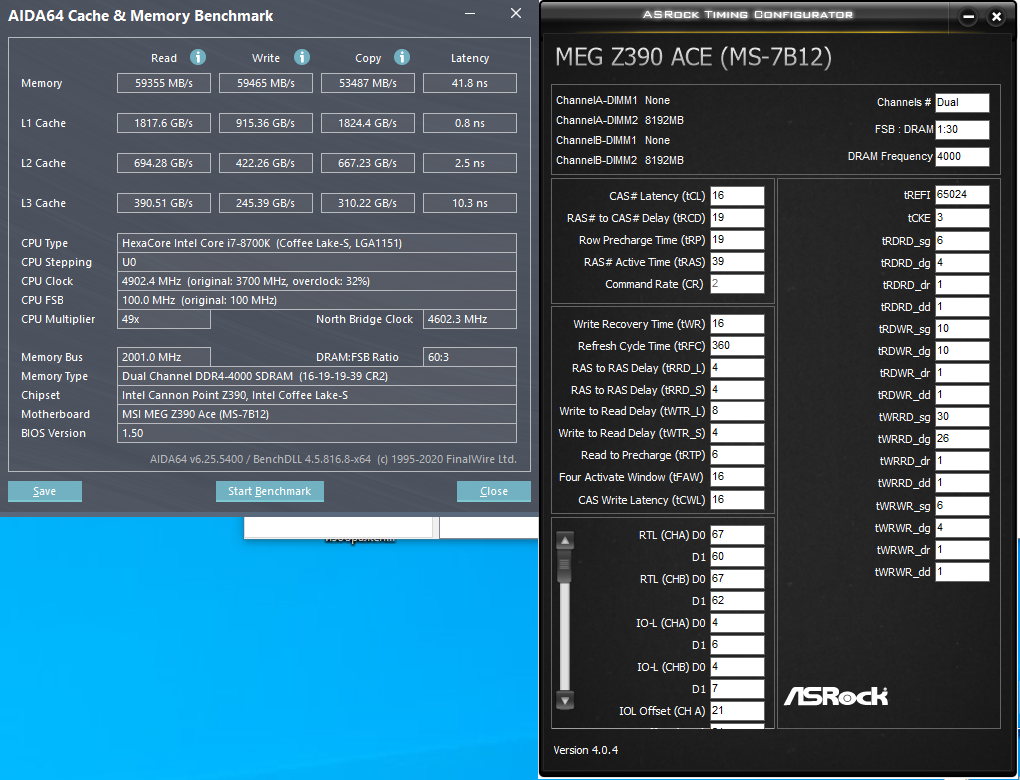Viewport: 1020px width, 780px height.
Task: Click the Read info icon in AIDA64
Action: 198,57
